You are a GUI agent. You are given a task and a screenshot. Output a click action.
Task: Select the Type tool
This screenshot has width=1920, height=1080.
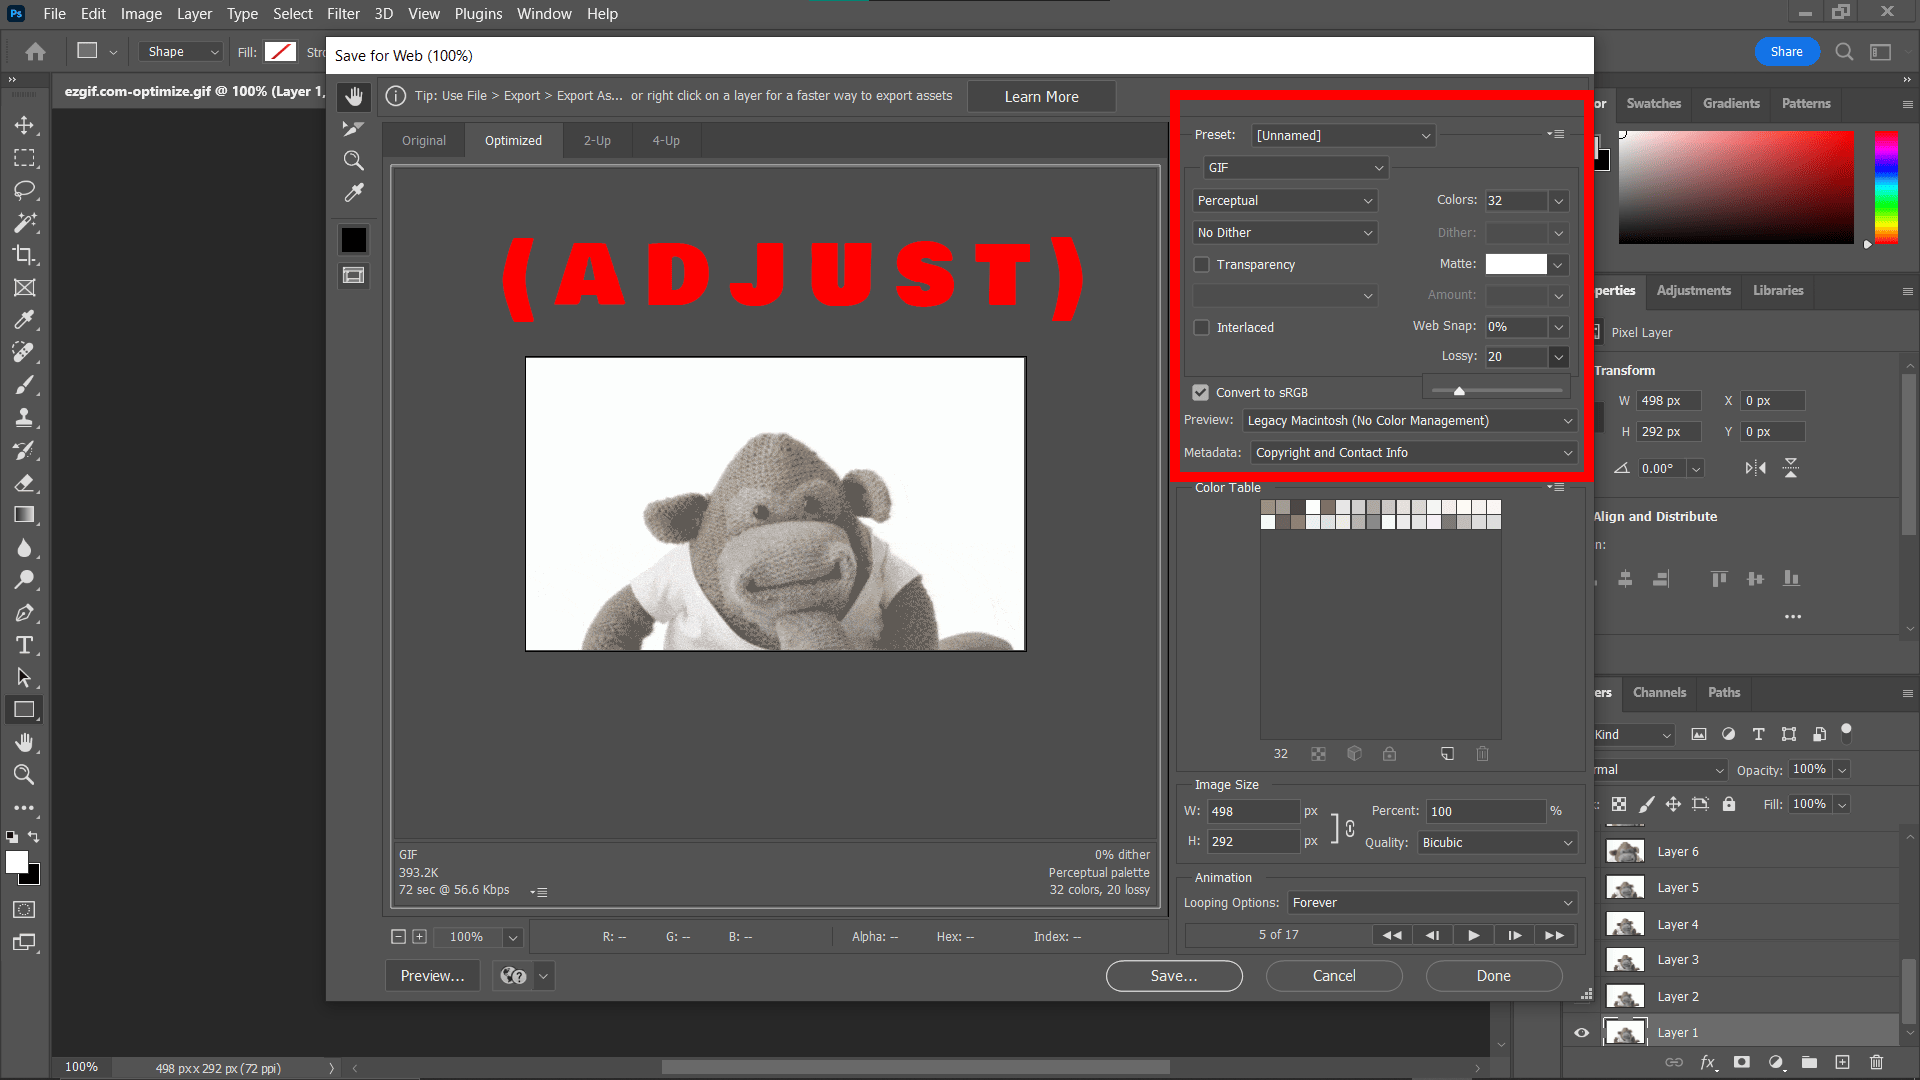pos(25,645)
